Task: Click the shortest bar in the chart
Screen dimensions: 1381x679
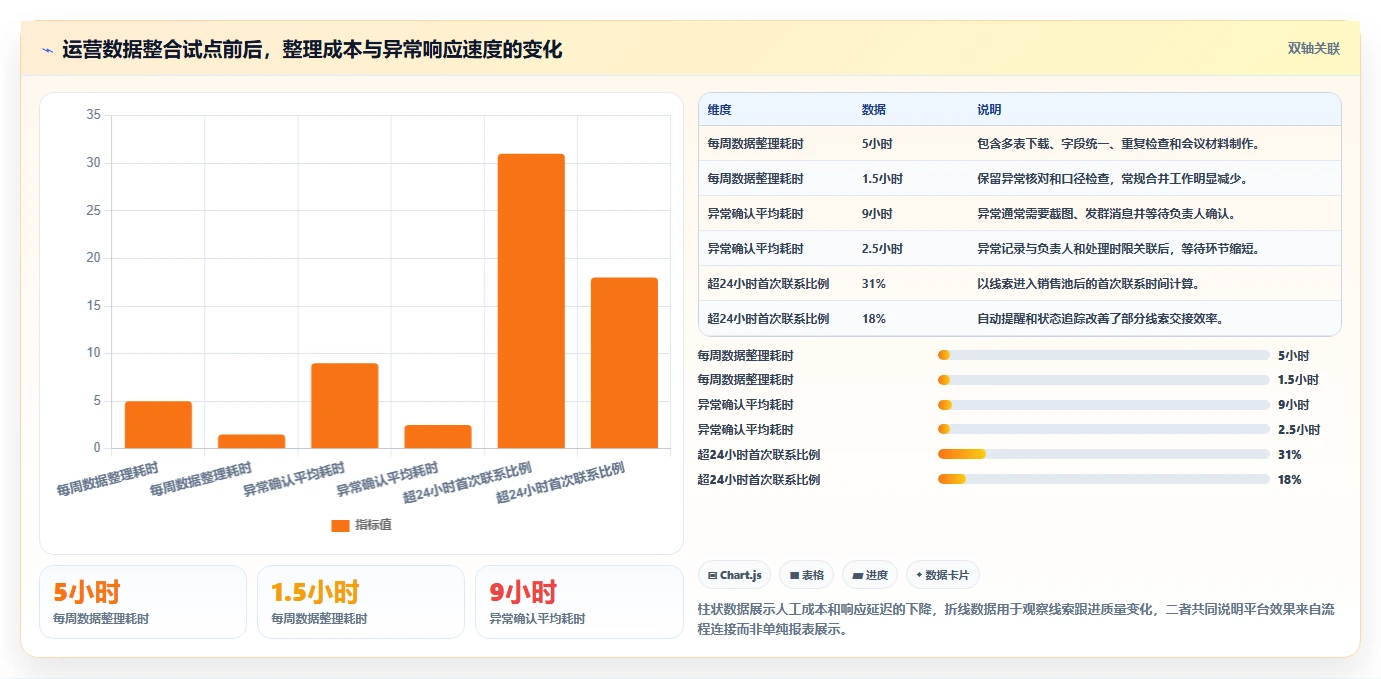Action: [251, 441]
